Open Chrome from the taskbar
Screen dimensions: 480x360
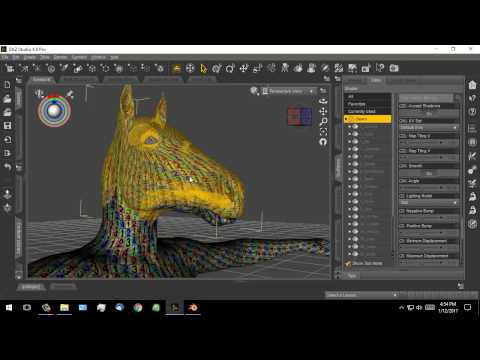pyautogui.click(x=138, y=307)
